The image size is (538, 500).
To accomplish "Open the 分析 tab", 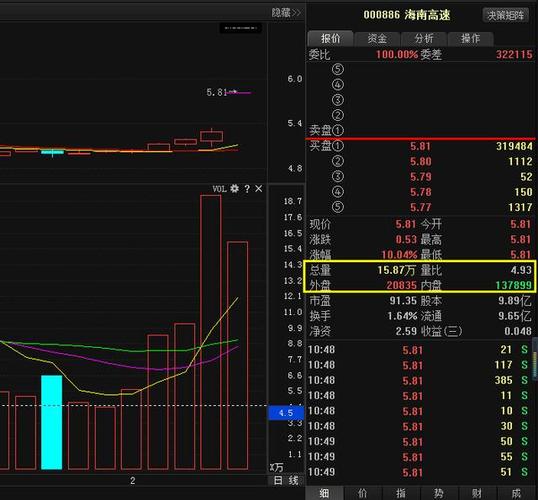I will [424, 38].
